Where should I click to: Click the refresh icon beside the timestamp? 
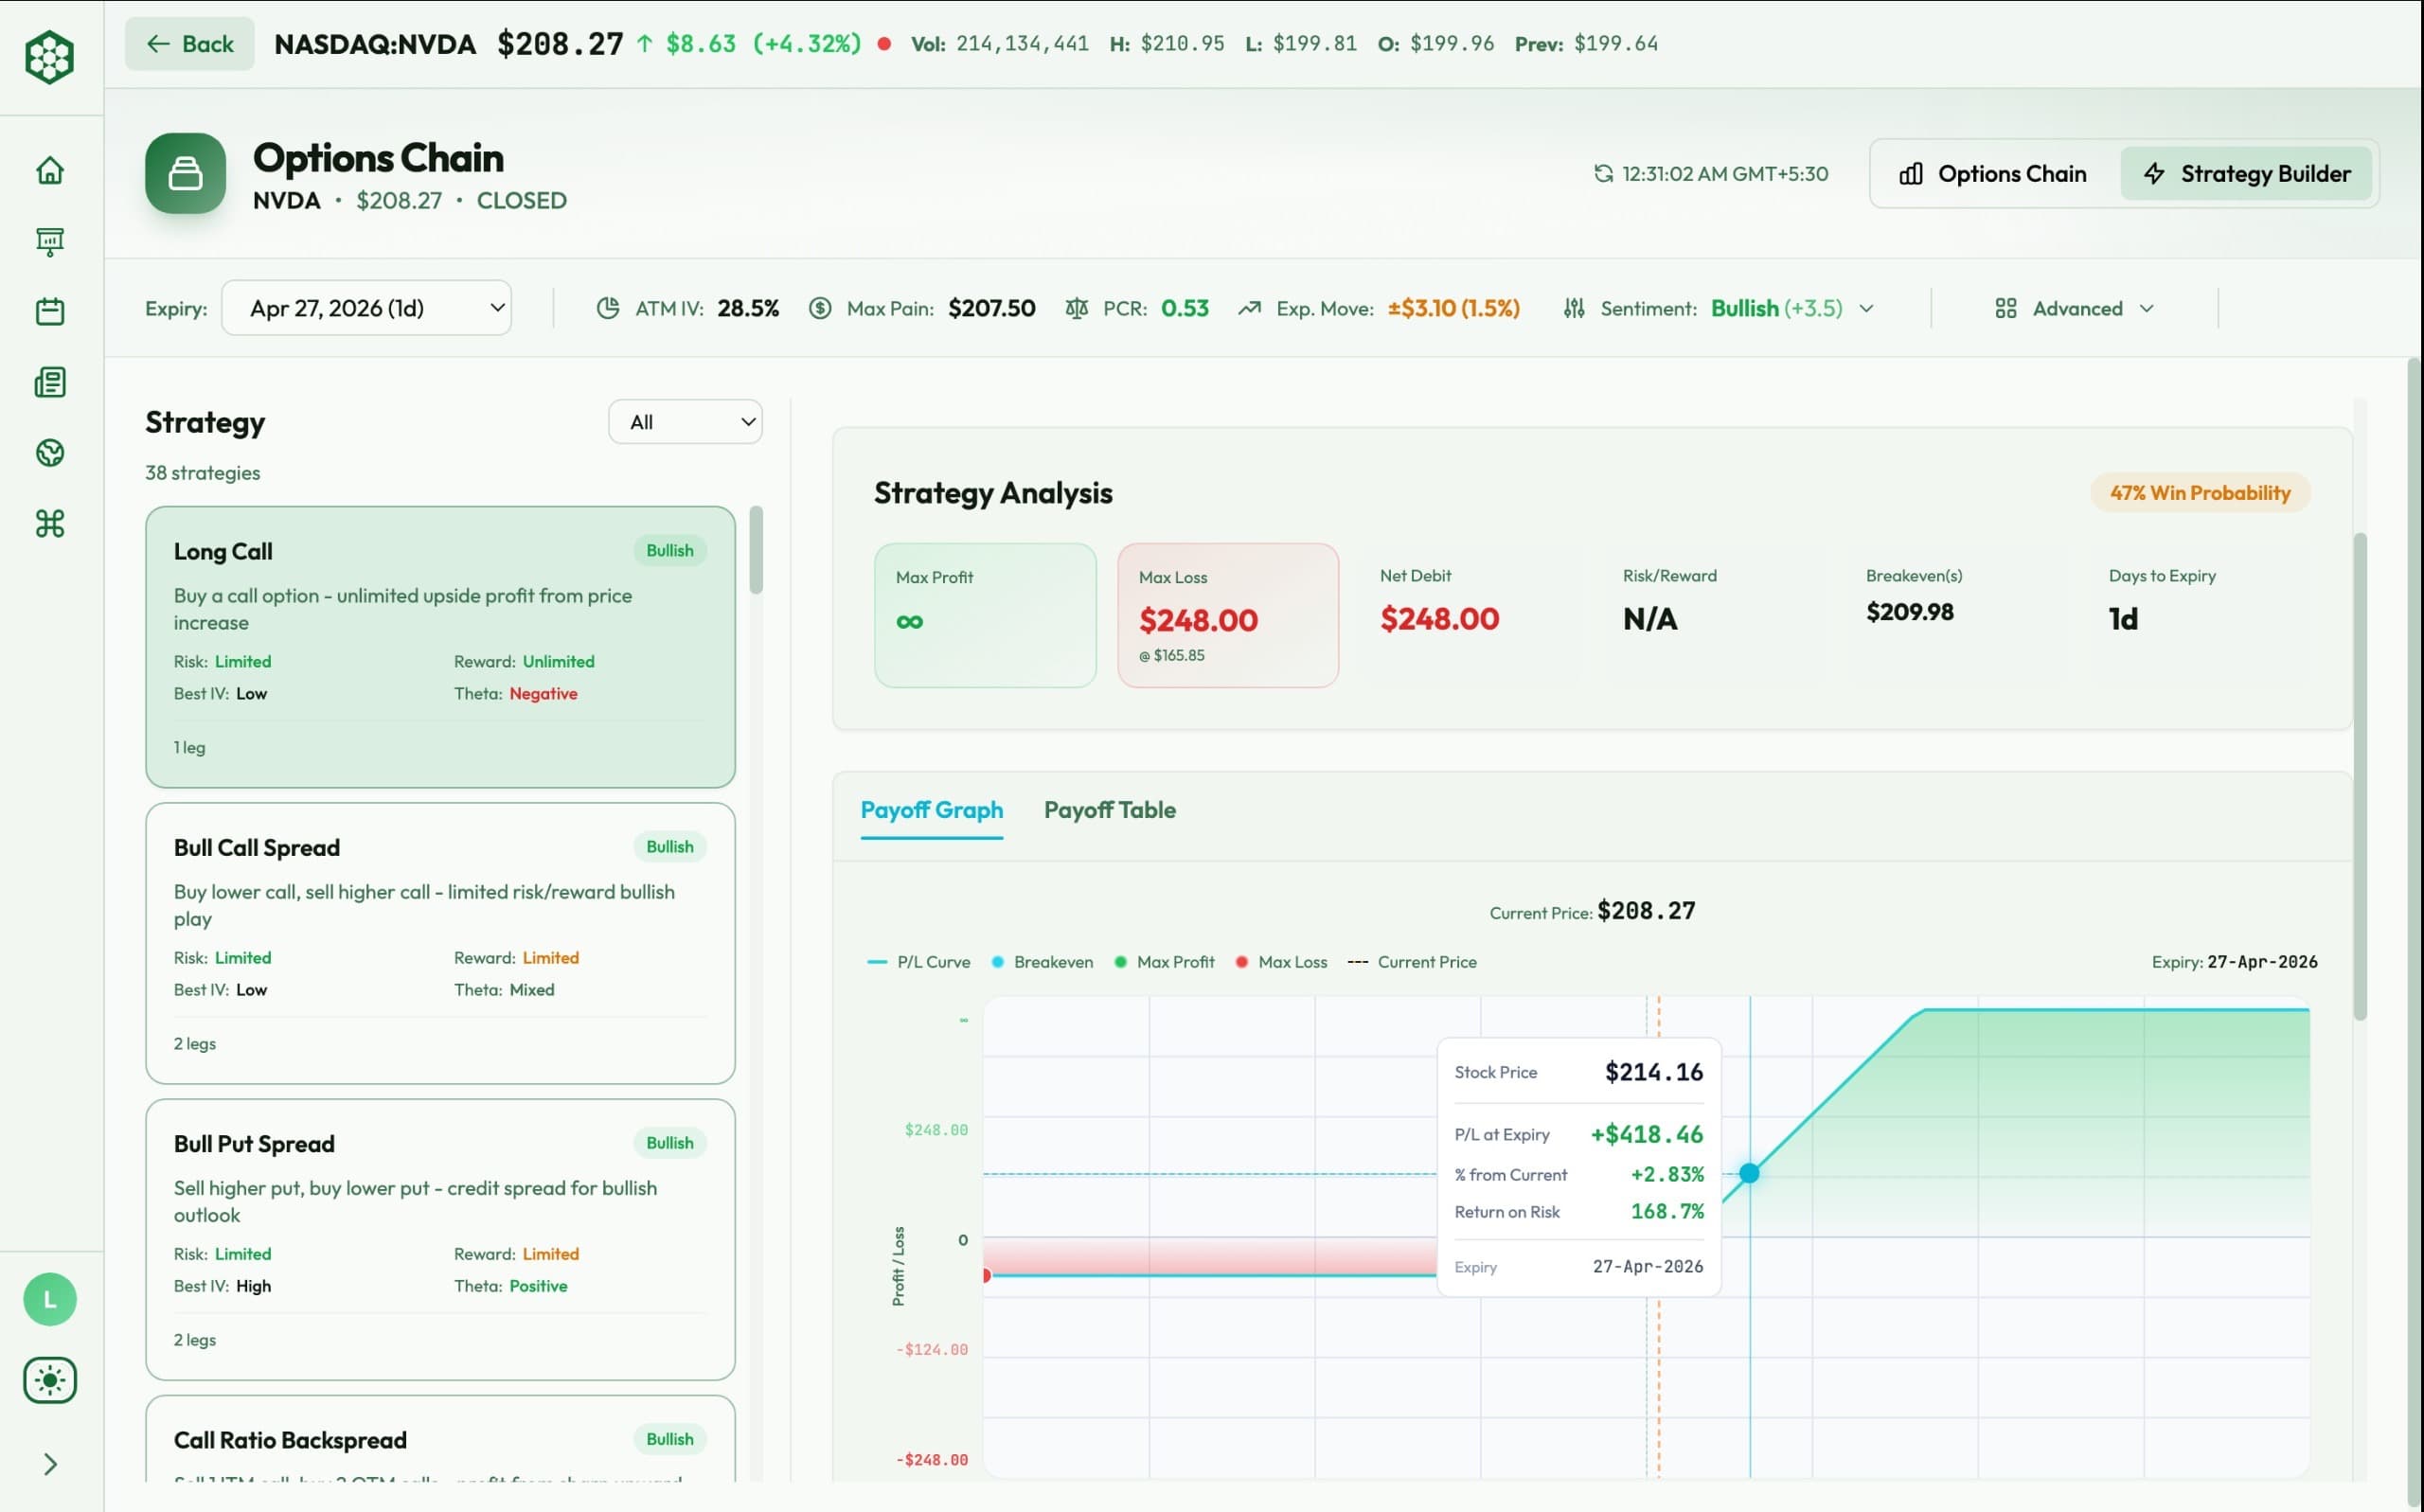click(x=1603, y=174)
